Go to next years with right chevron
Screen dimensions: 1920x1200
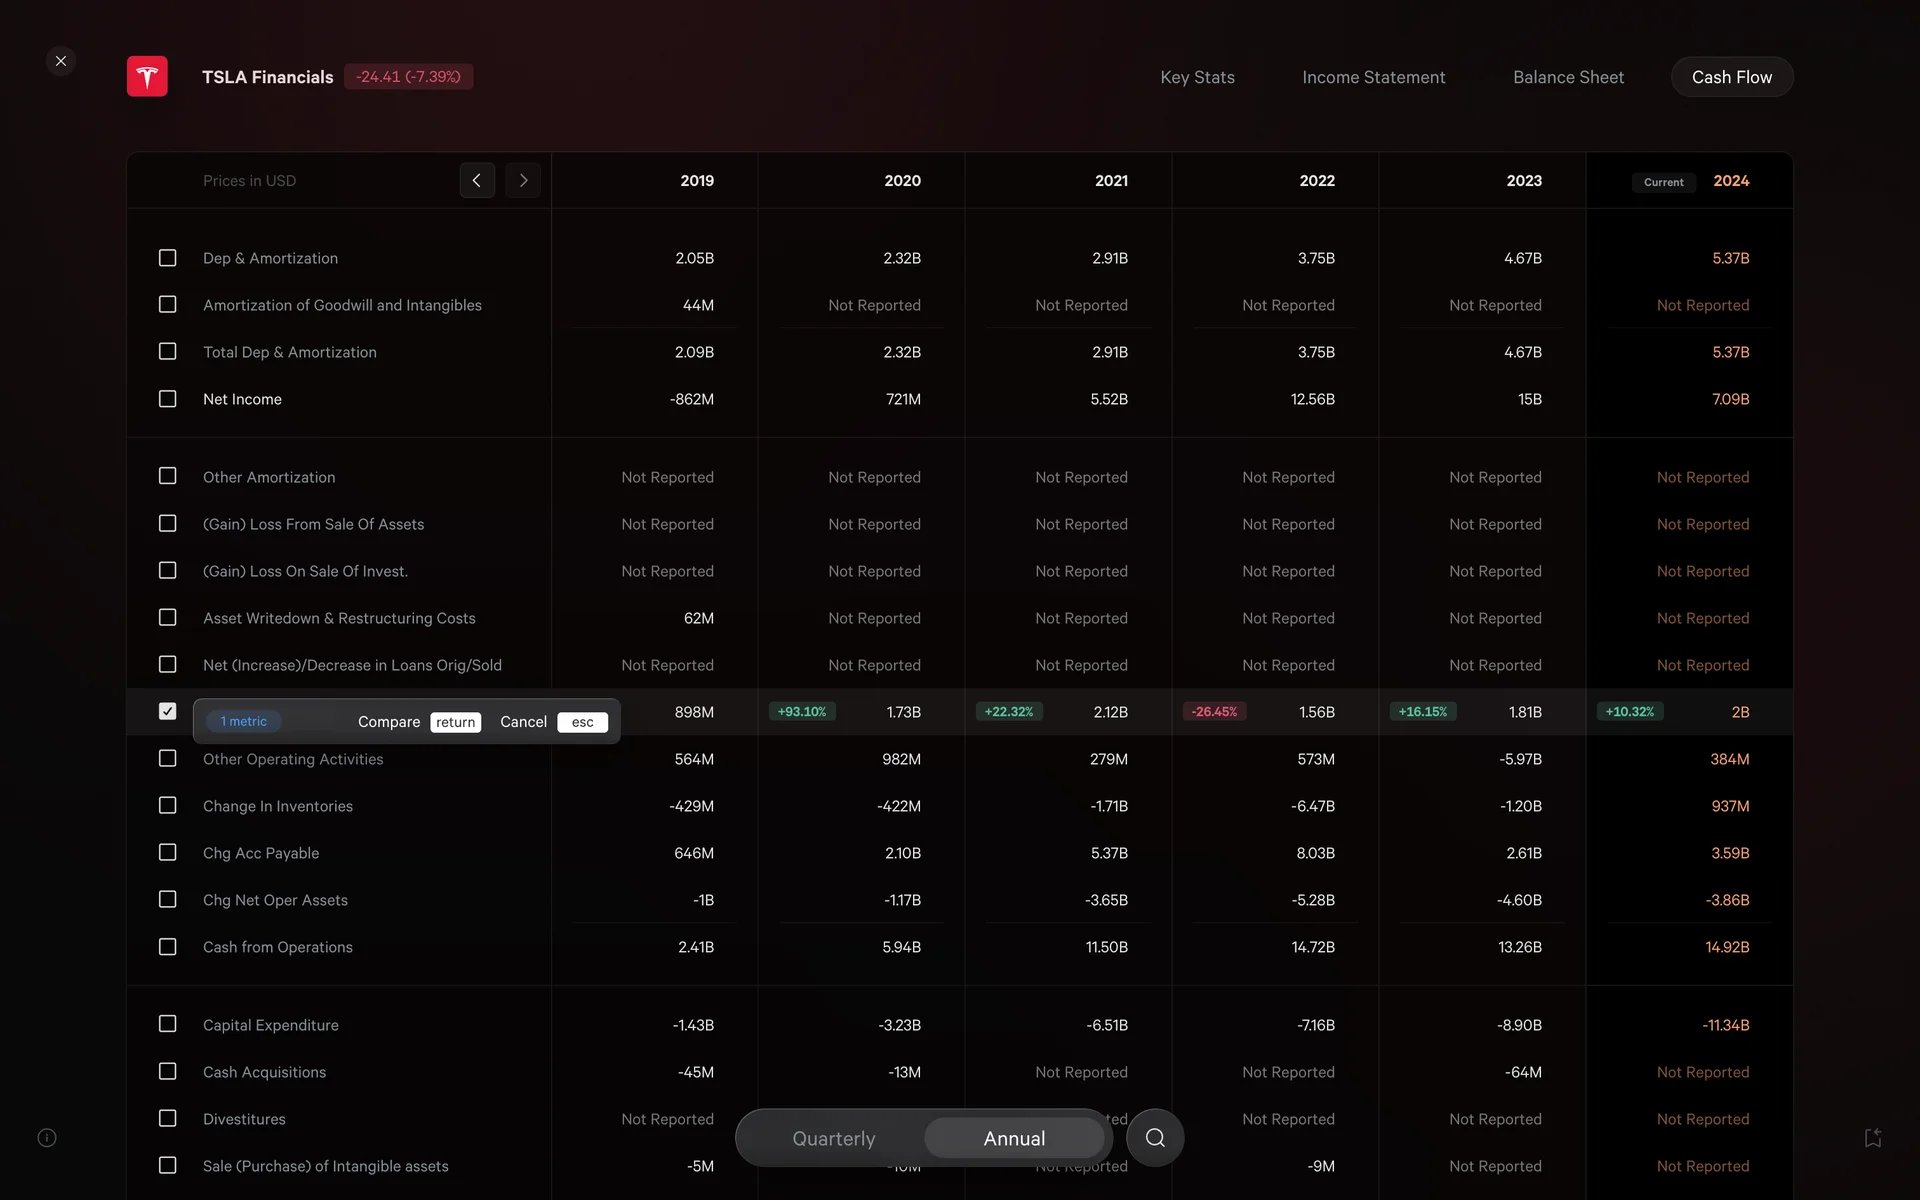(x=523, y=181)
